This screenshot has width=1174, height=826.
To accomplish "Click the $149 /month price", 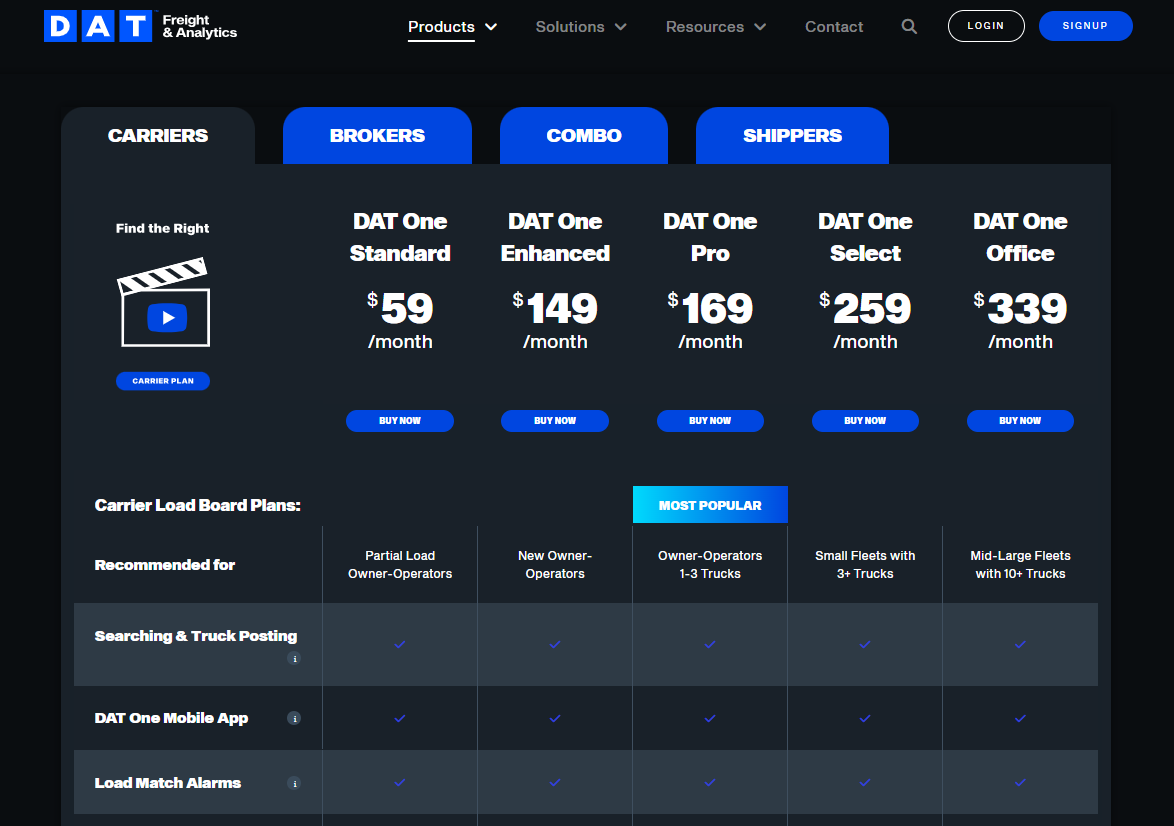I will click(x=555, y=320).
